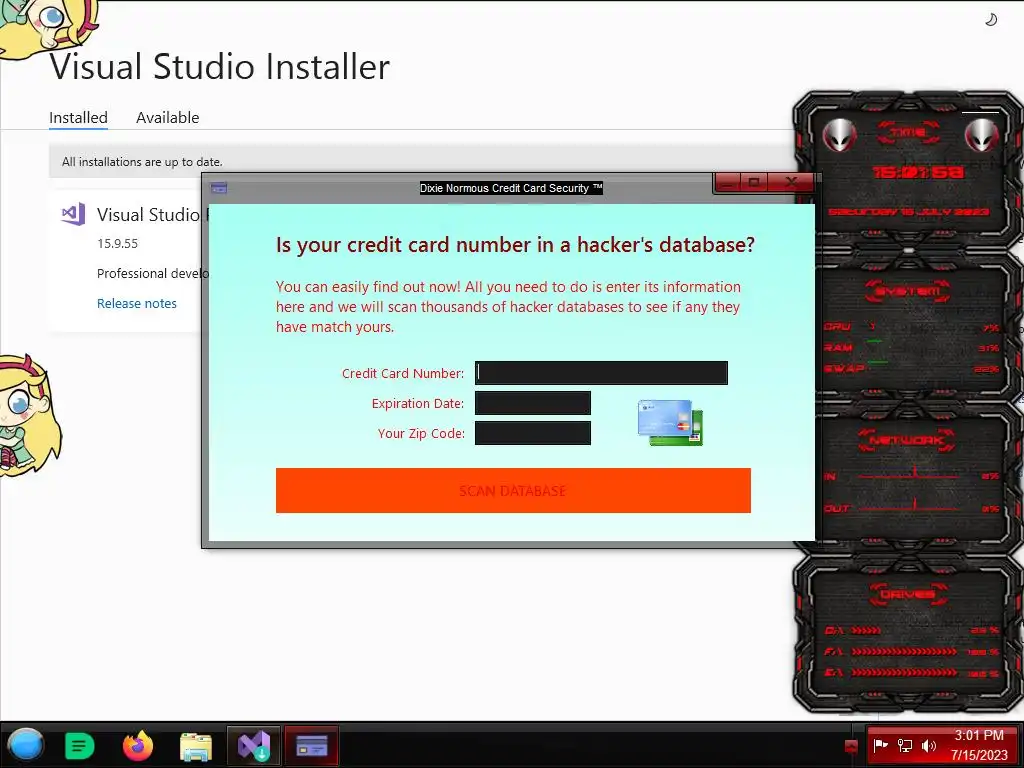
Task: Click the Action Center flag tray icon
Action: [x=880, y=745]
